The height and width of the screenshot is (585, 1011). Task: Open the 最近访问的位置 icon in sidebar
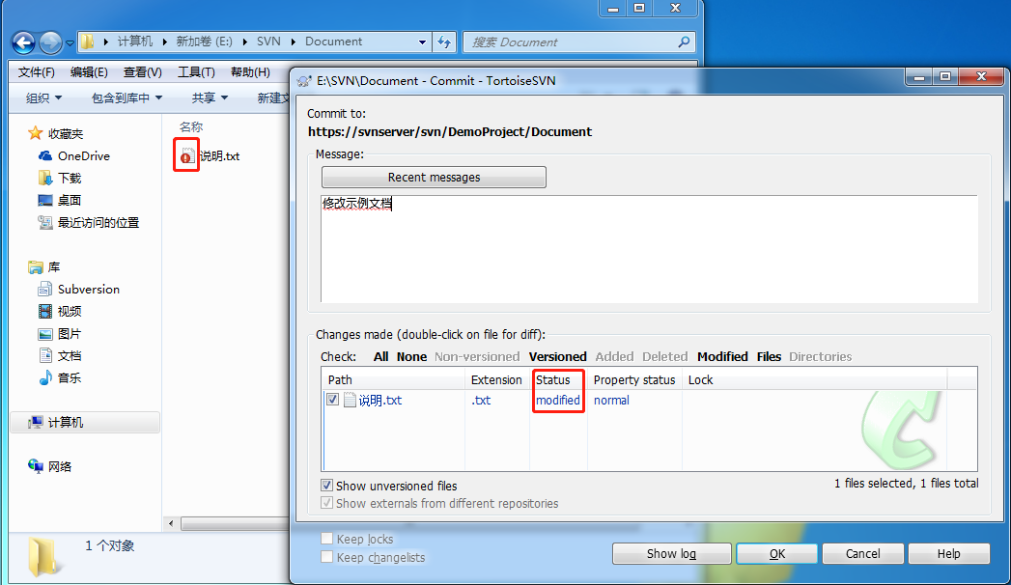click(x=45, y=223)
